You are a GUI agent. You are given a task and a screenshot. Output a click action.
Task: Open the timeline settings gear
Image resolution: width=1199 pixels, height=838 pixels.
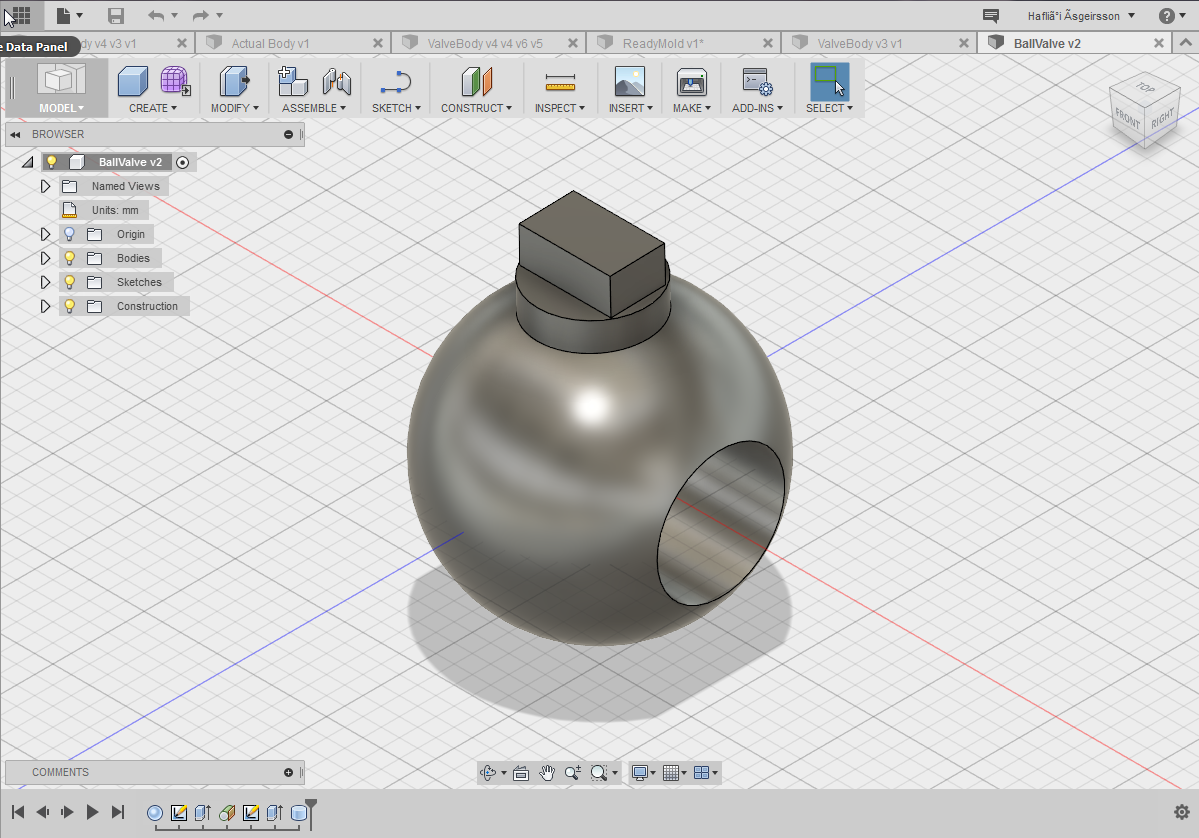pyautogui.click(x=1181, y=812)
